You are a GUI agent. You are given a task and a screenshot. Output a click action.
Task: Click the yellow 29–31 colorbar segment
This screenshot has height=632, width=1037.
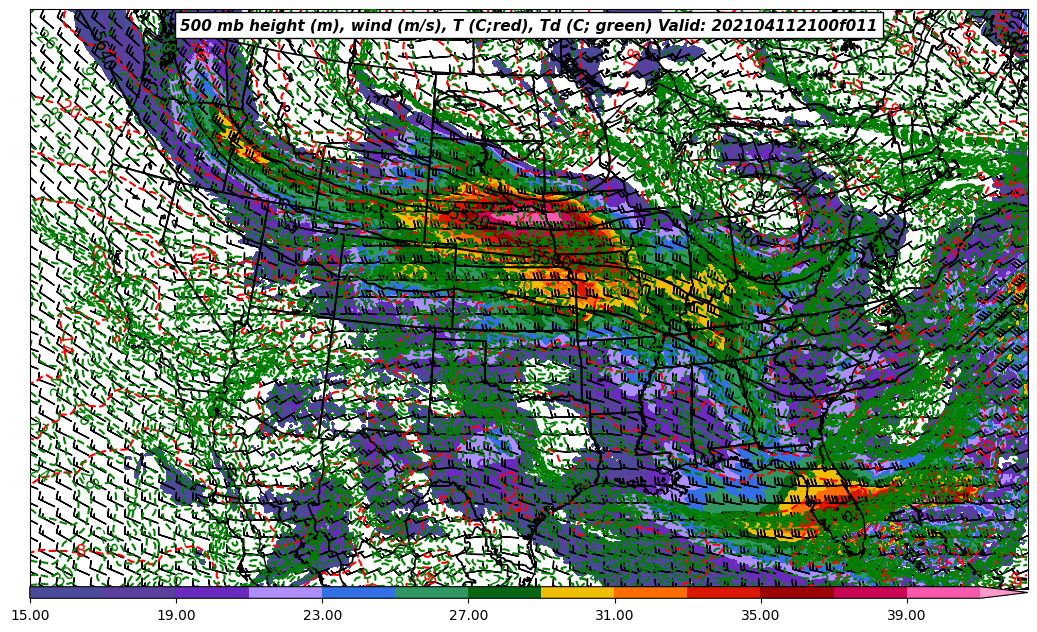point(577,592)
